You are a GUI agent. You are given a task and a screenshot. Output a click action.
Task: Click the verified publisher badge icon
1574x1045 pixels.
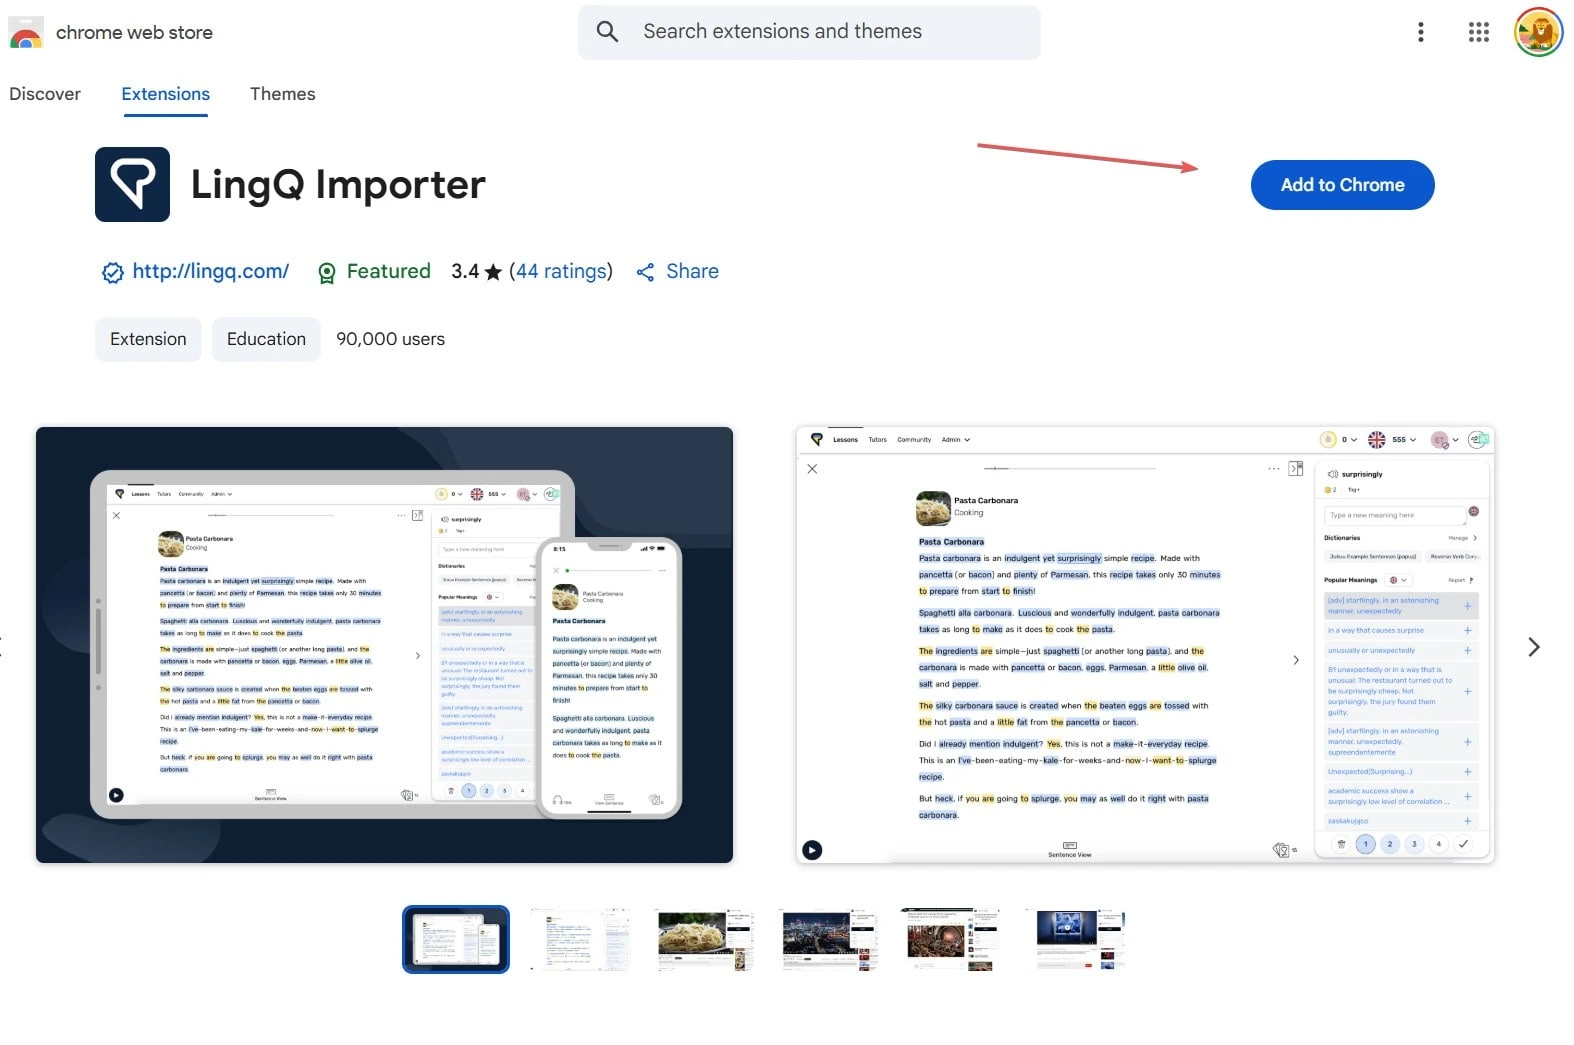coord(113,272)
